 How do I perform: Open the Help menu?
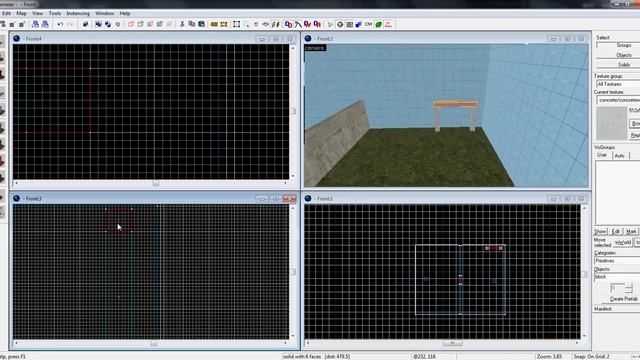pos(125,13)
